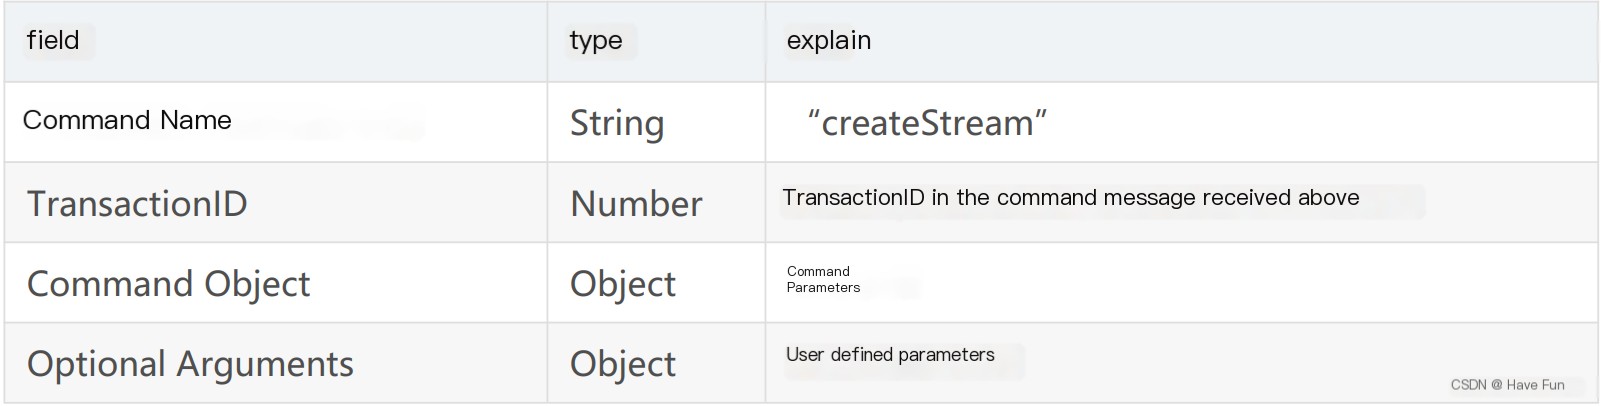Viewport: 1601px width, 406px height.
Task: Click the TransactionID explanation sentence
Action: tap(1070, 198)
